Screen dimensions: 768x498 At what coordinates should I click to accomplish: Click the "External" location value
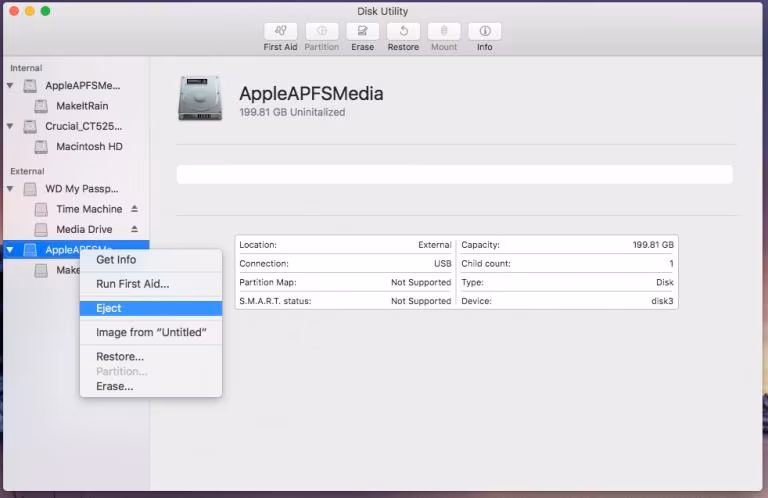click(x=434, y=245)
